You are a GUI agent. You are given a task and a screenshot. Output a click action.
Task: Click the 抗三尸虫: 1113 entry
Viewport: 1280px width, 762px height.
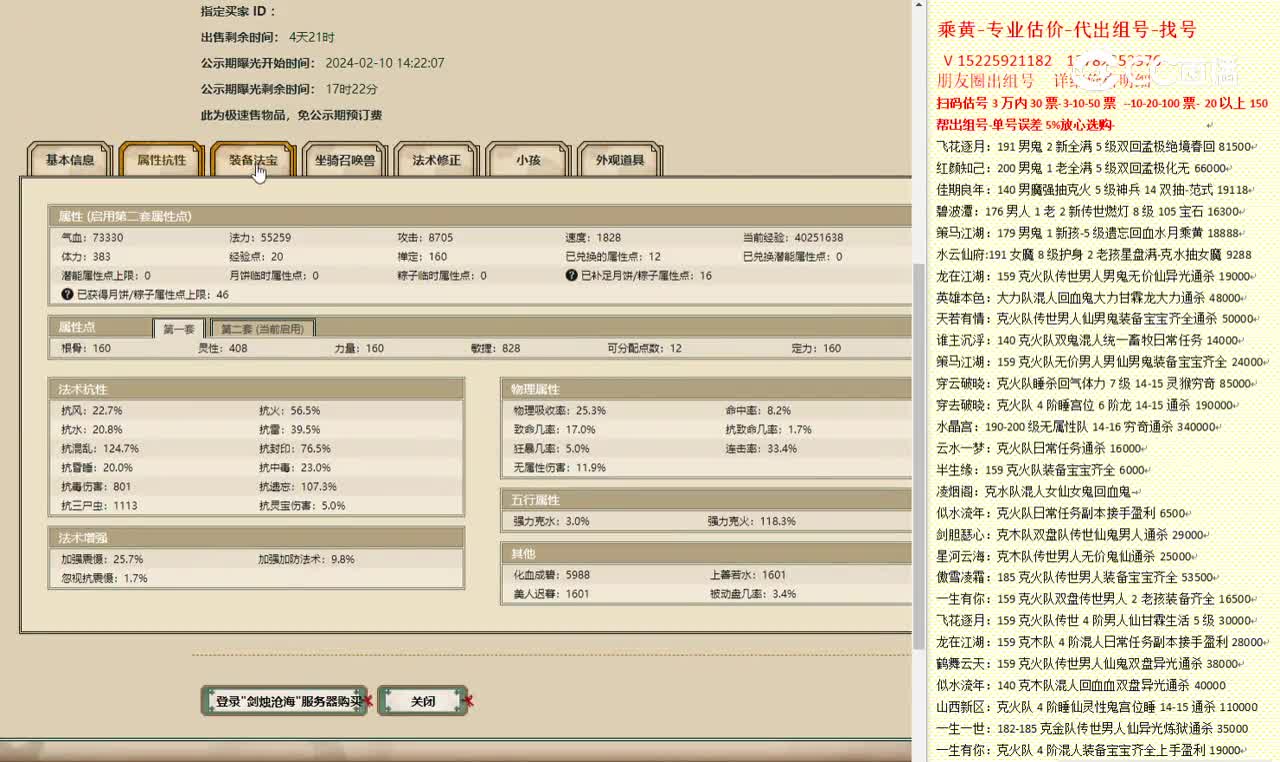point(99,506)
